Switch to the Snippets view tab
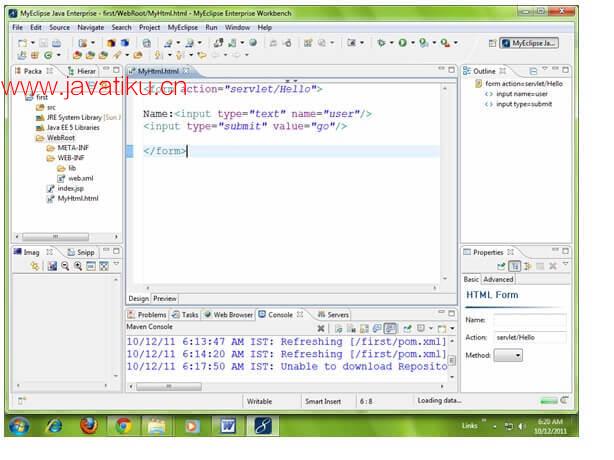614x460 pixels. coord(81,253)
